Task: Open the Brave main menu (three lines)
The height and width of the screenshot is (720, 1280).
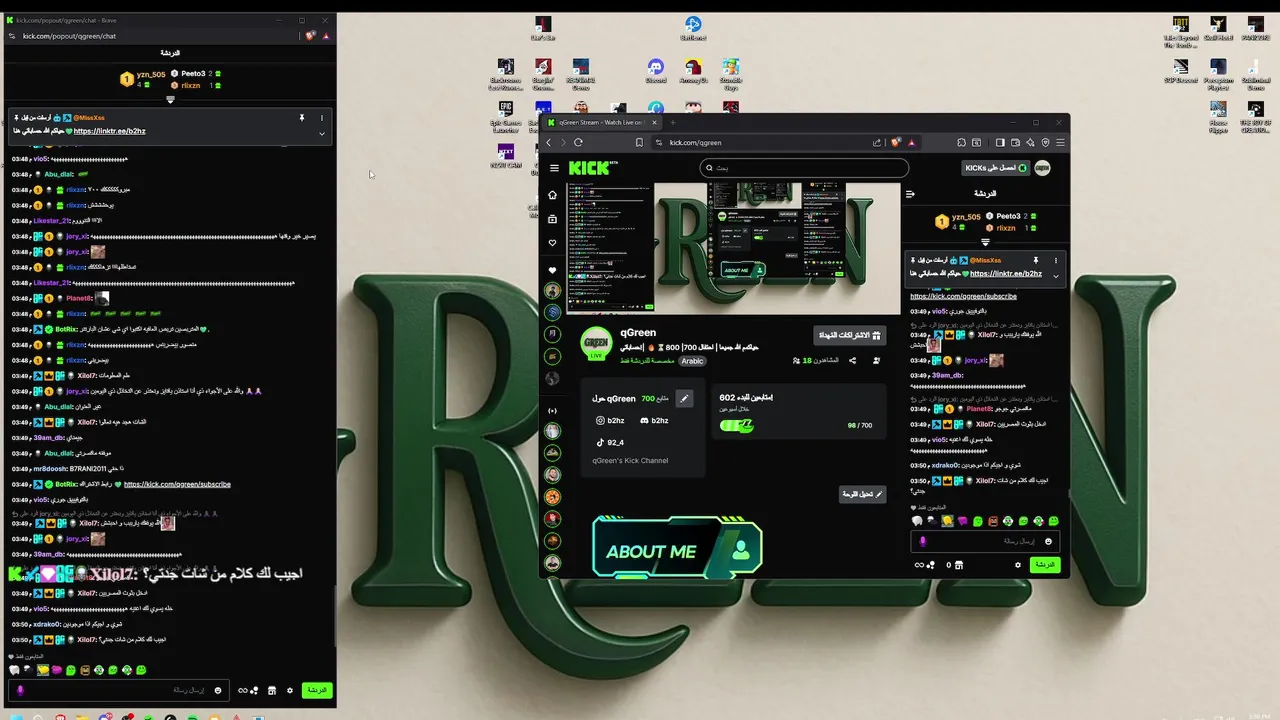Action: (x=1060, y=143)
